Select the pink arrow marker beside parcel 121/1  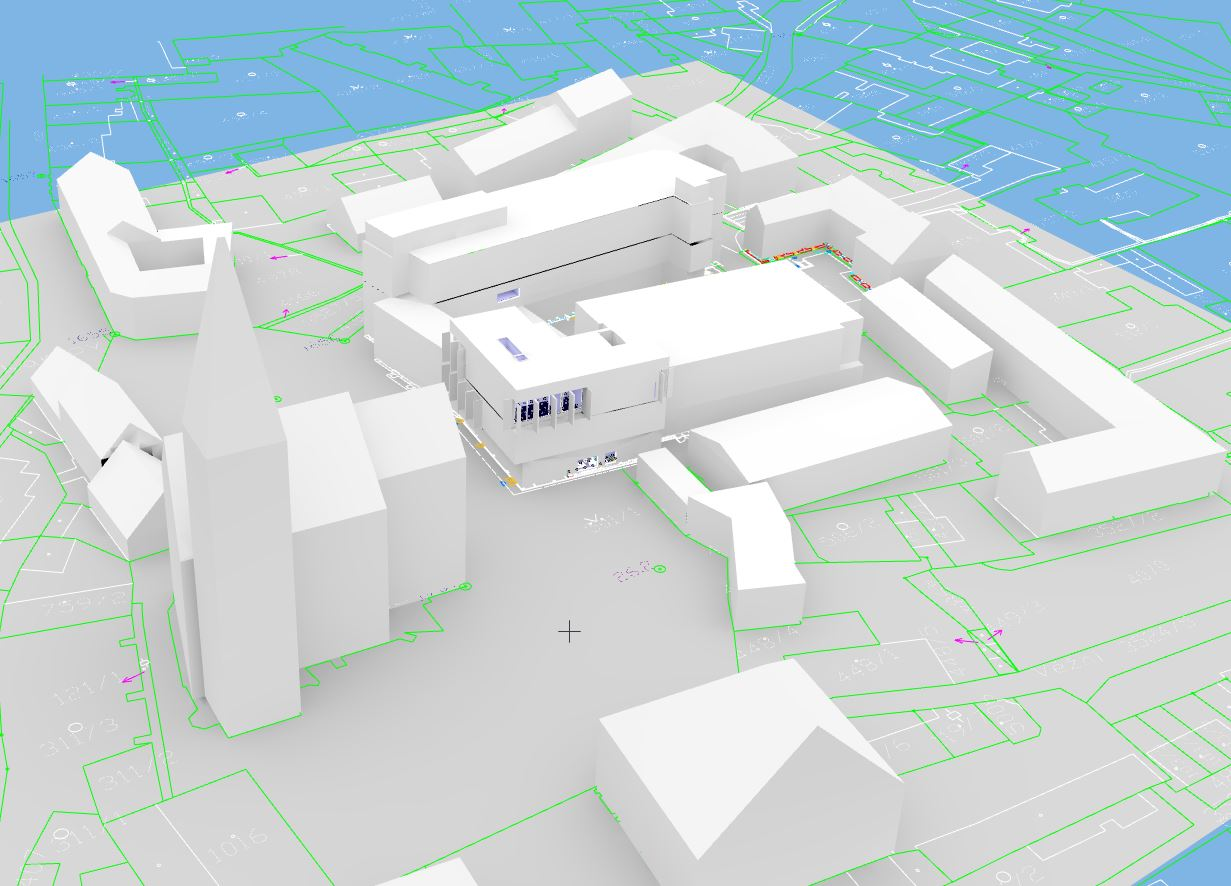[x=130, y=679]
